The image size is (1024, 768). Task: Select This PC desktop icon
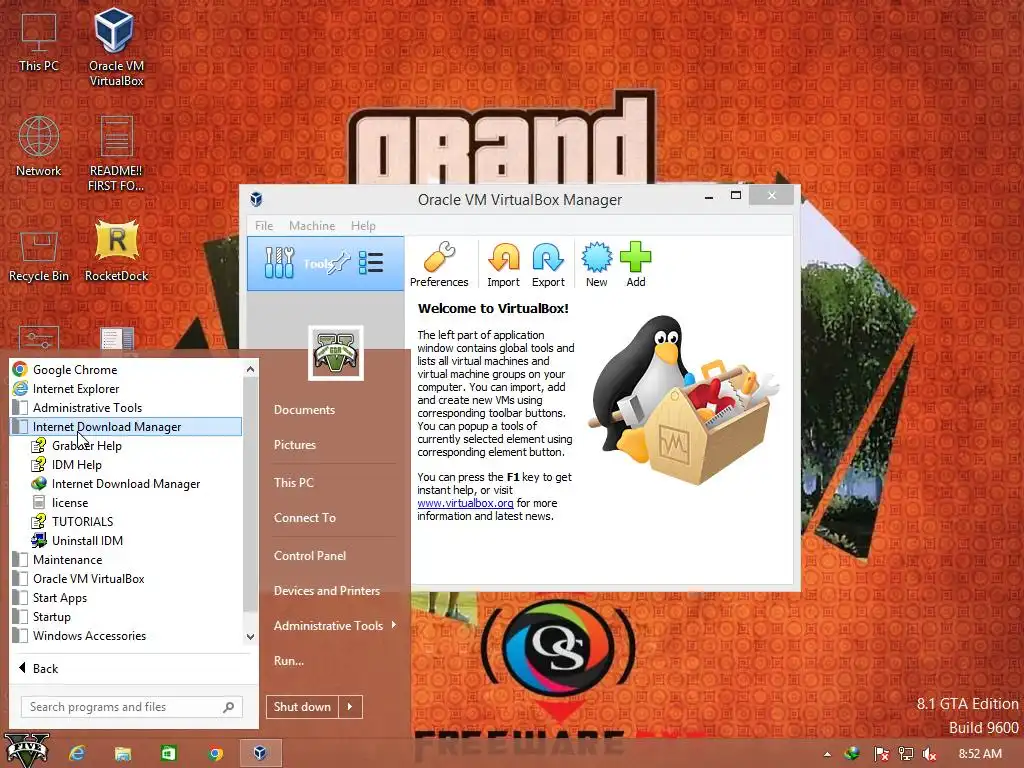click(39, 42)
